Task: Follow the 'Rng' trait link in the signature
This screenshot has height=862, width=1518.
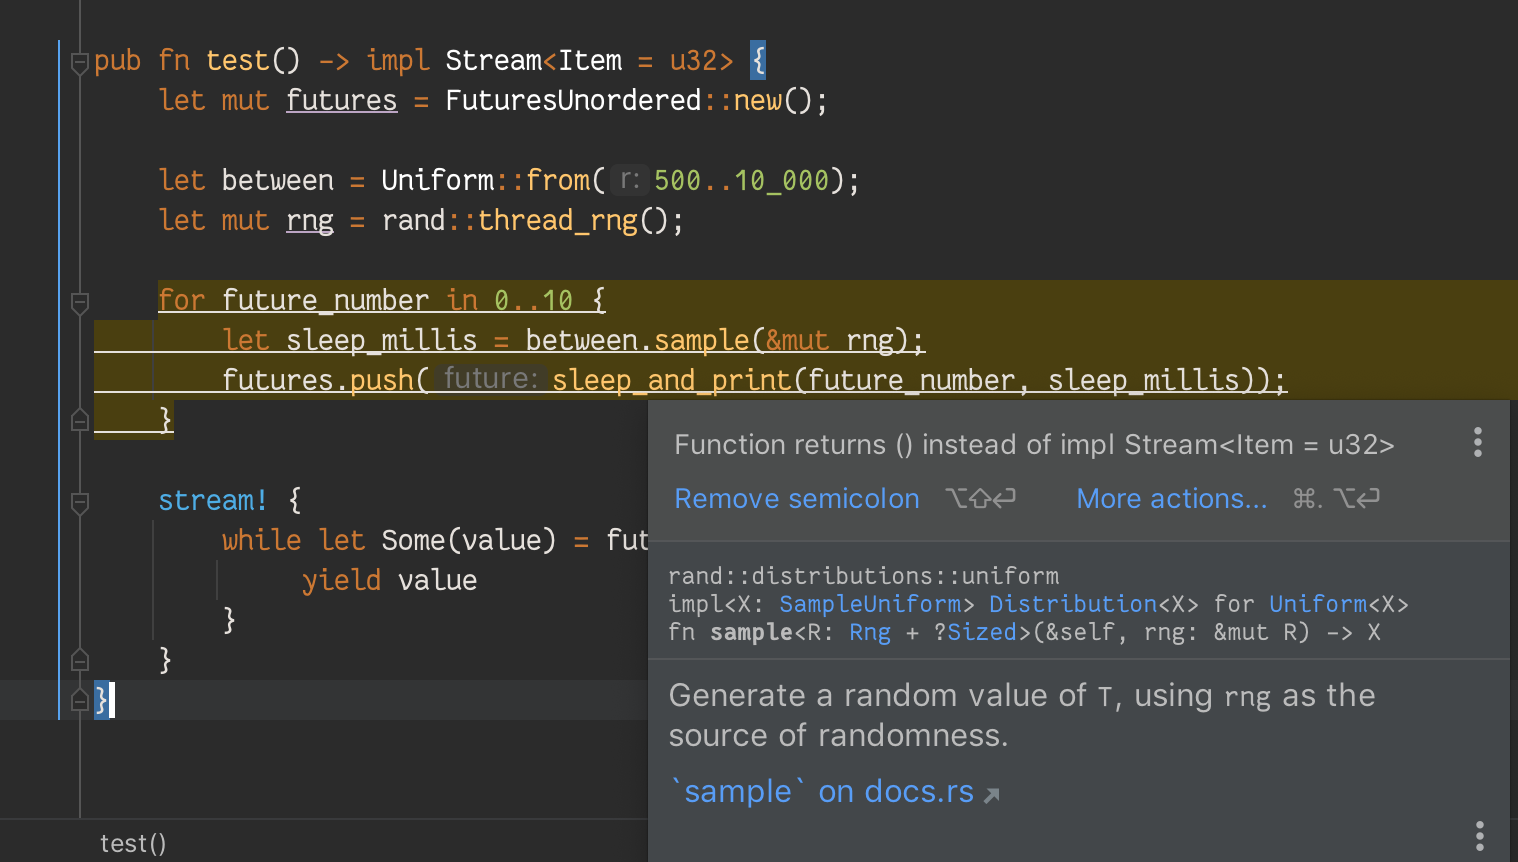Action: (x=870, y=632)
